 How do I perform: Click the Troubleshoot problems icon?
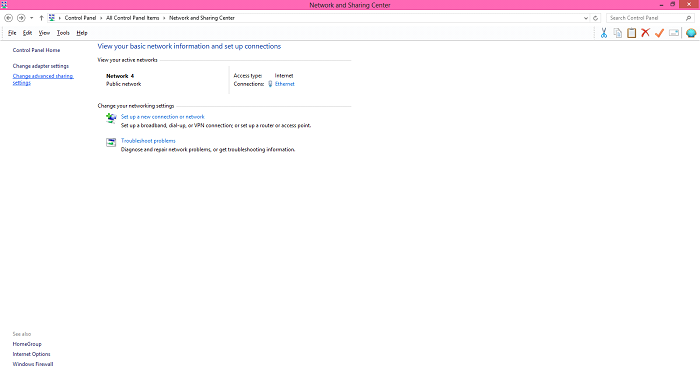click(x=111, y=142)
